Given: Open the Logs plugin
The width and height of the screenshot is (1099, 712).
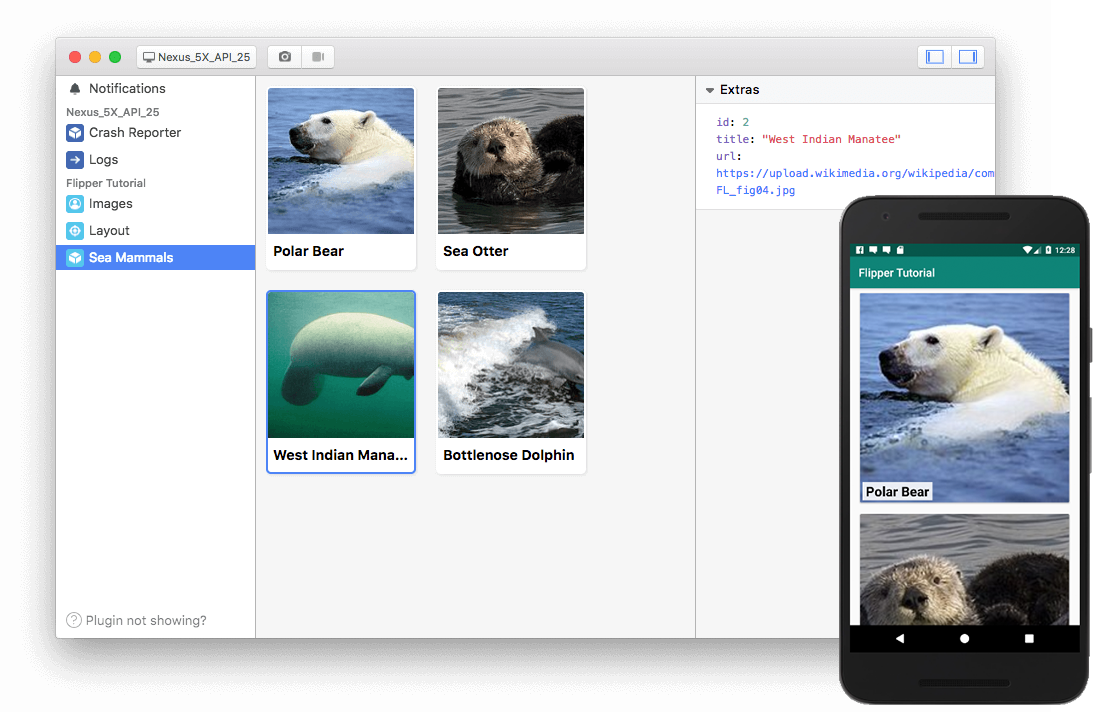Looking at the screenshot, I should (x=105, y=159).
